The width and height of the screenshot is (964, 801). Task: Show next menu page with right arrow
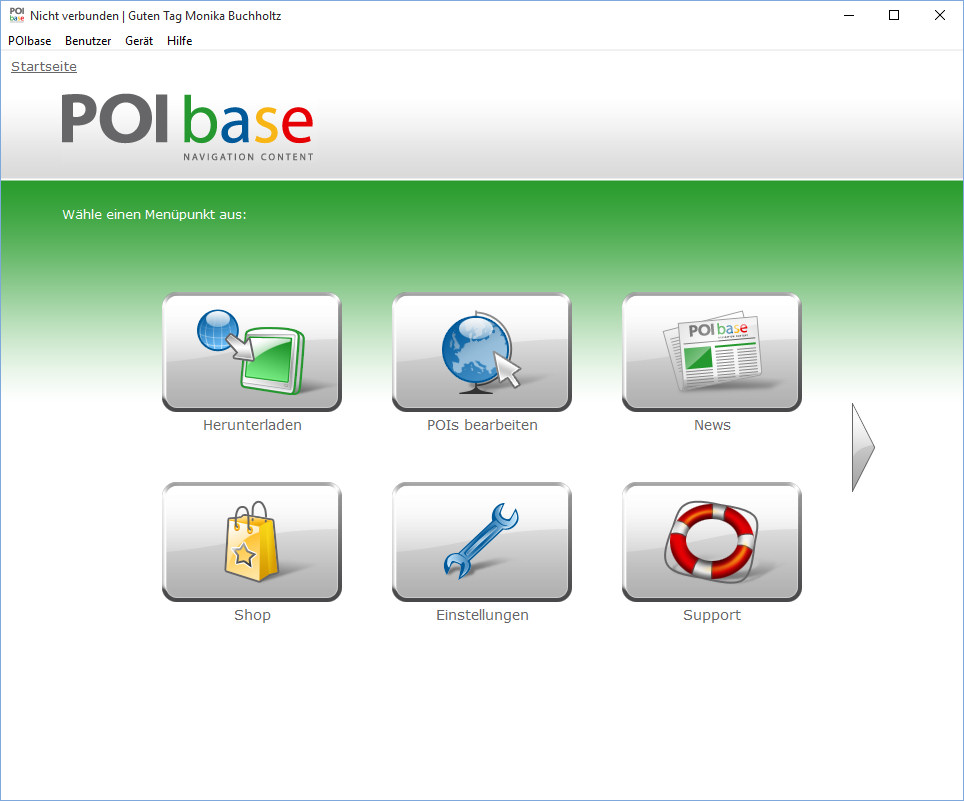pyautogui.click(x=862, y=447)
